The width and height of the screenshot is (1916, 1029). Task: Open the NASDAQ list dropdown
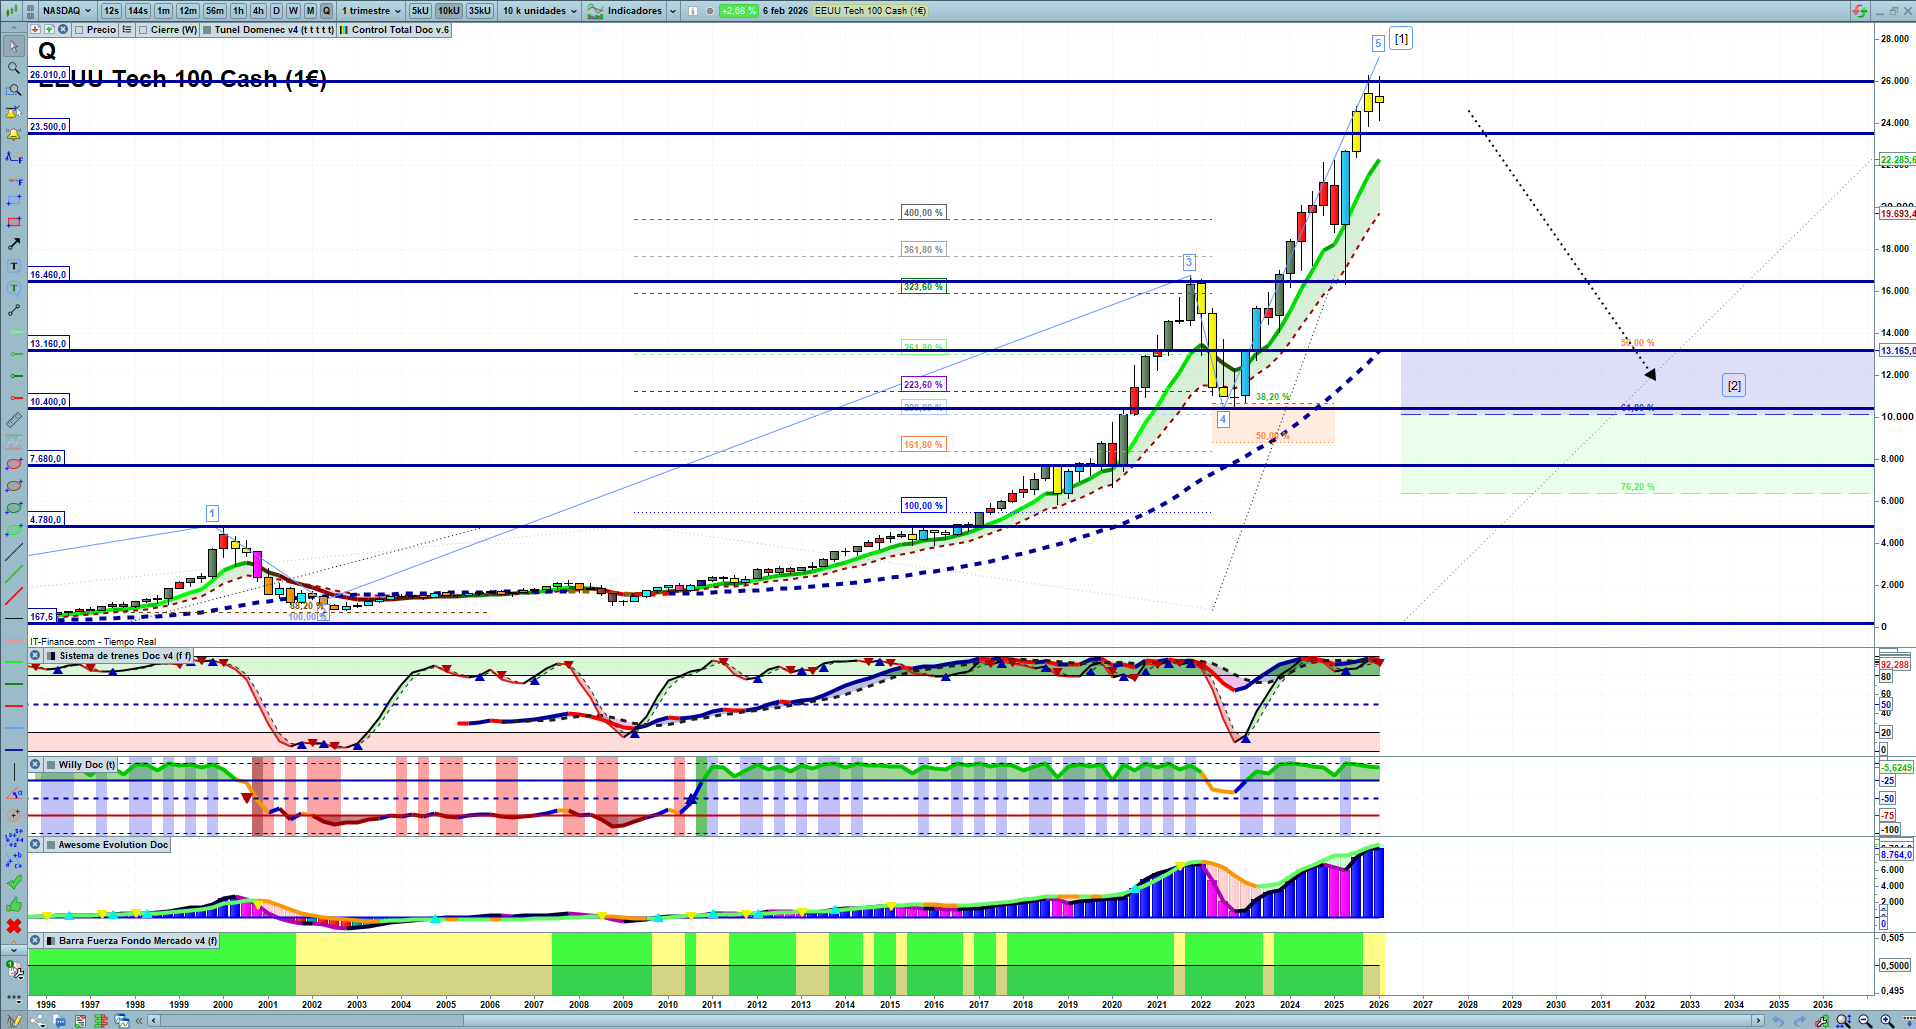67,11
